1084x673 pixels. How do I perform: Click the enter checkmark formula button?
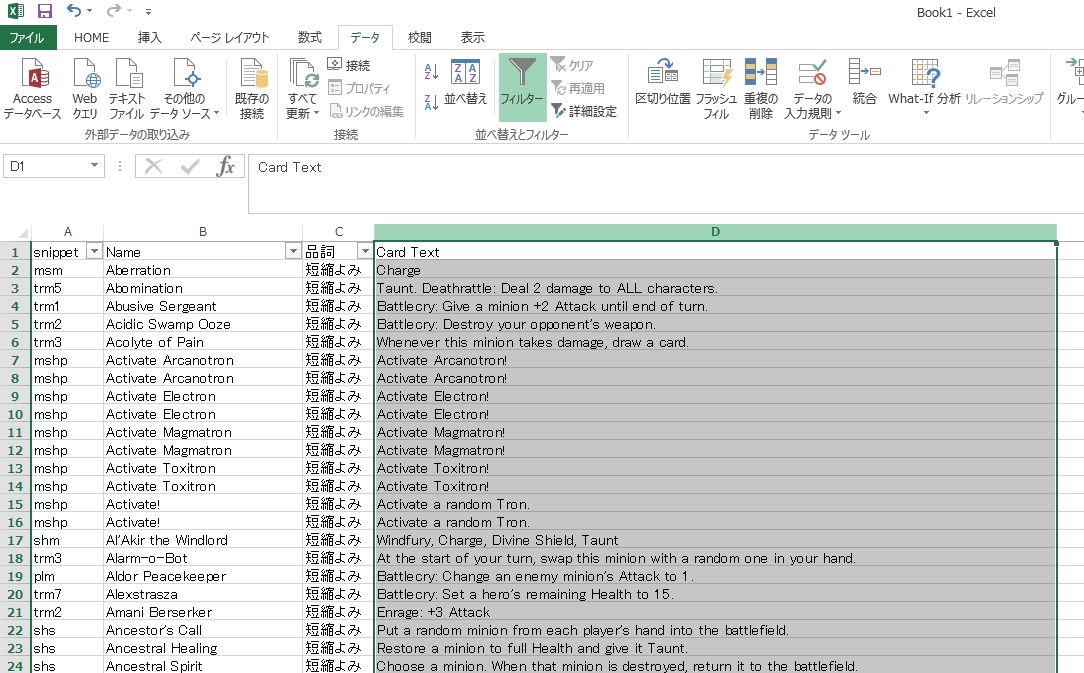(x=189, y=166)
